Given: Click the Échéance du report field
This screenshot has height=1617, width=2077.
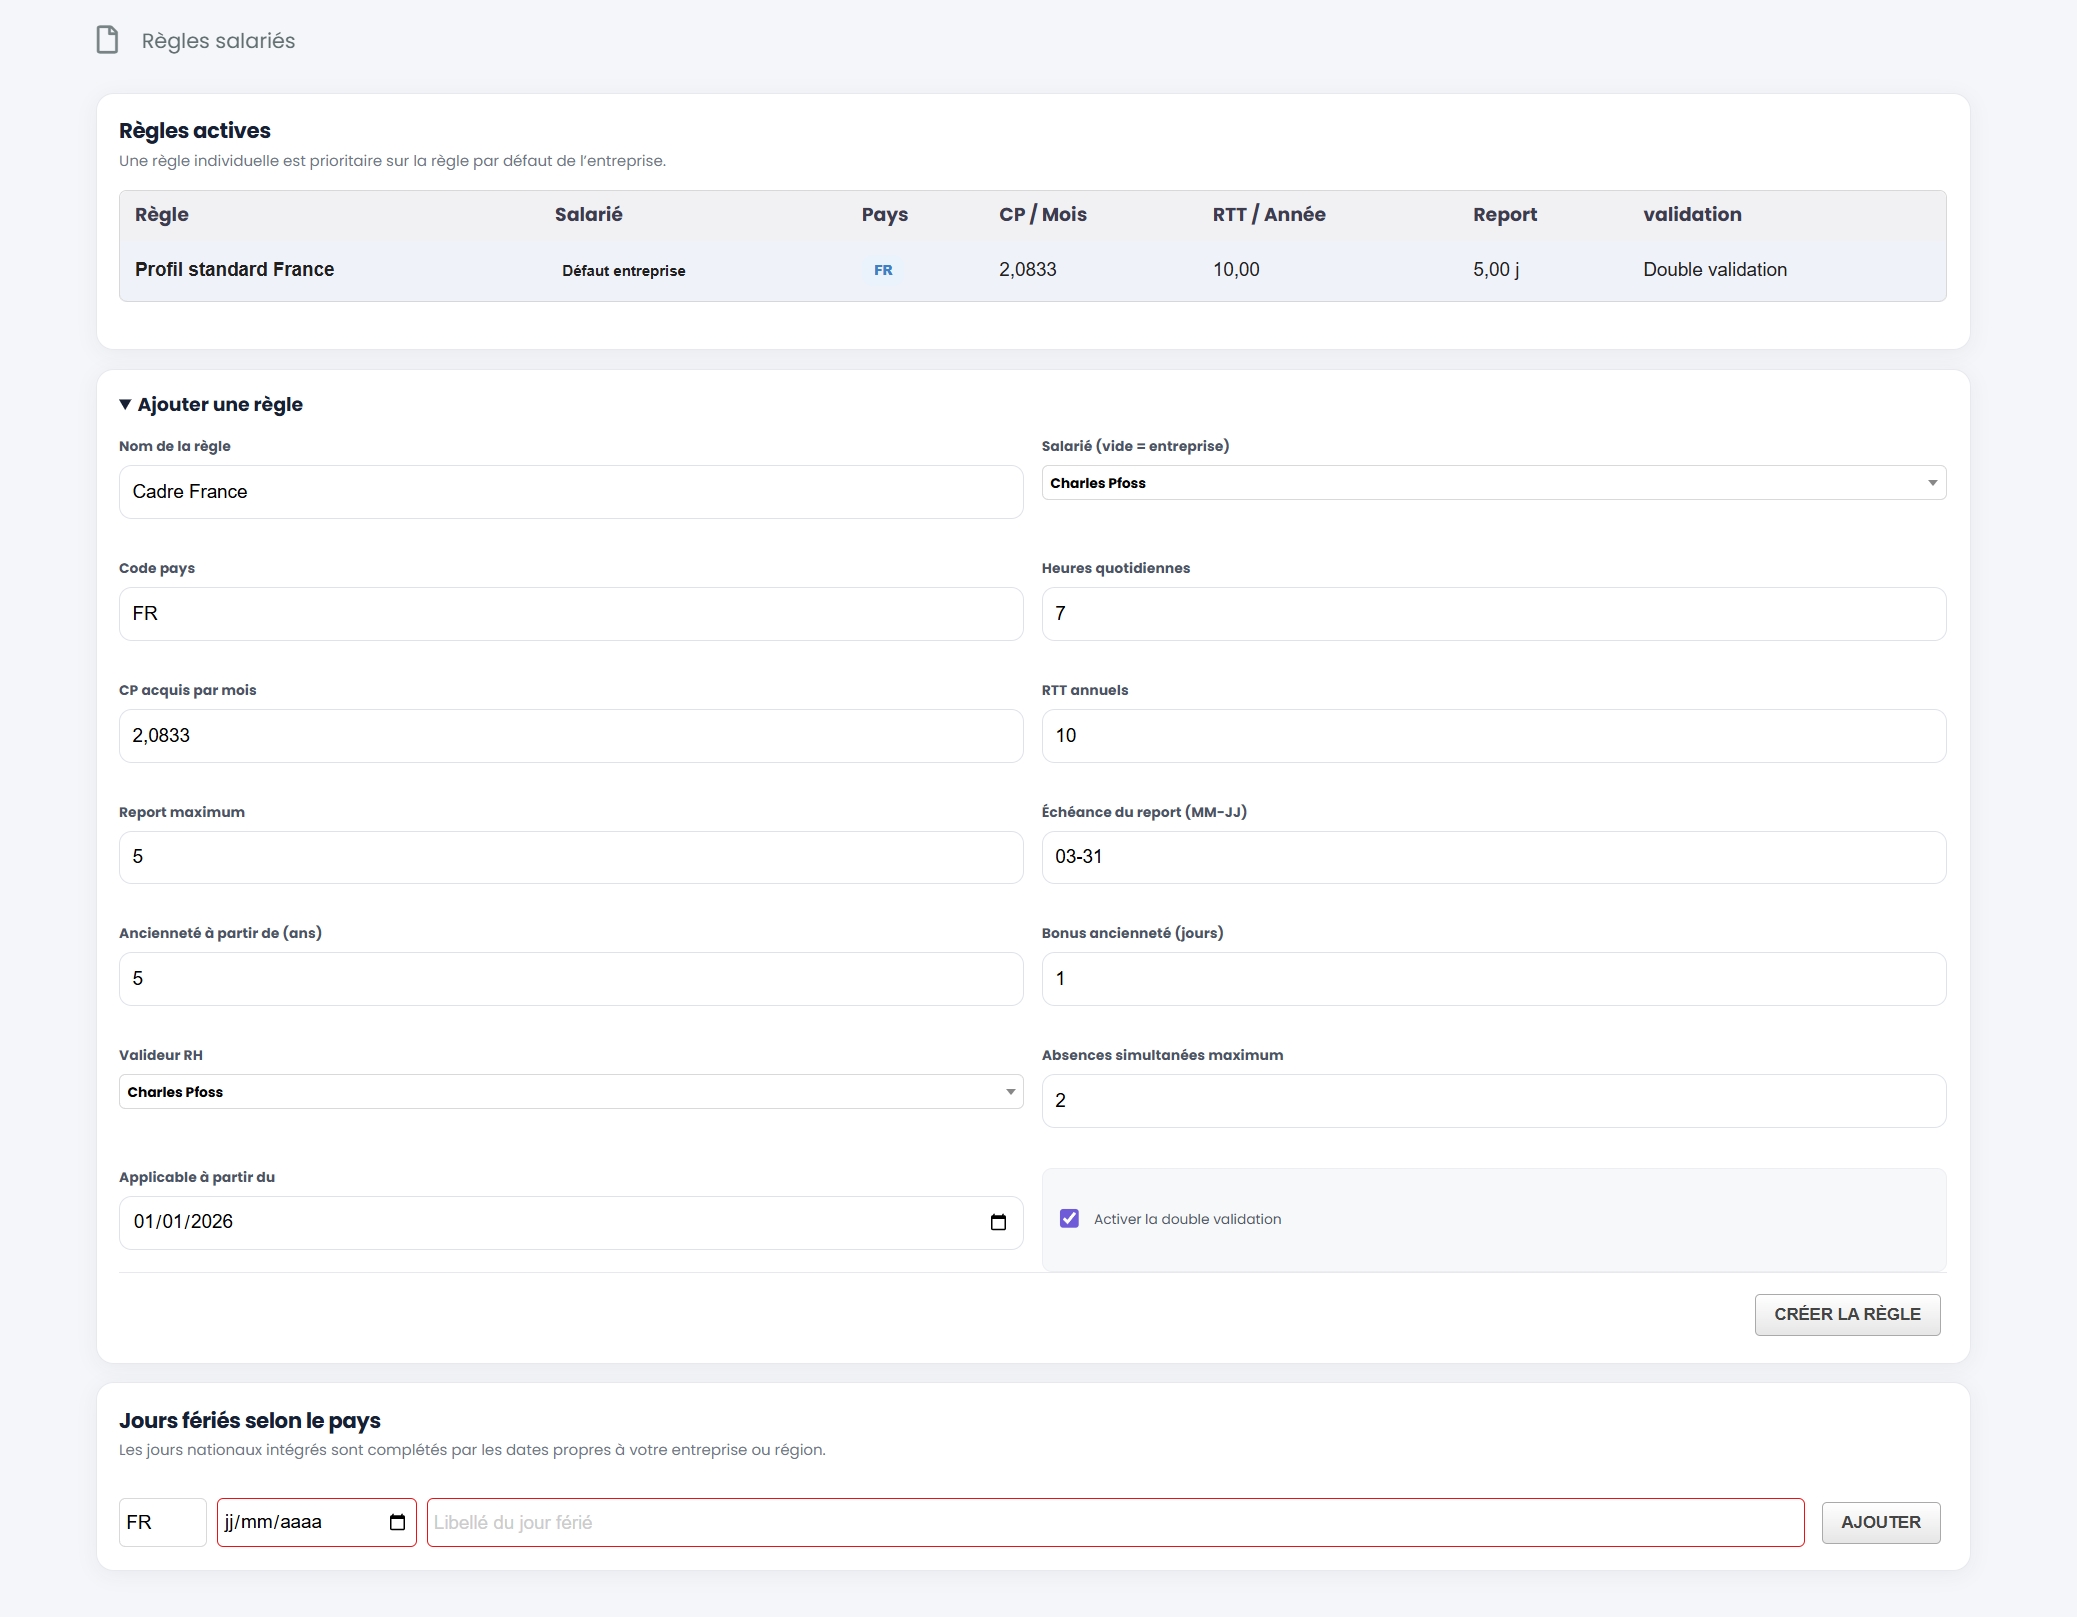Looking at the screenshot, I should click(1493, 857).
